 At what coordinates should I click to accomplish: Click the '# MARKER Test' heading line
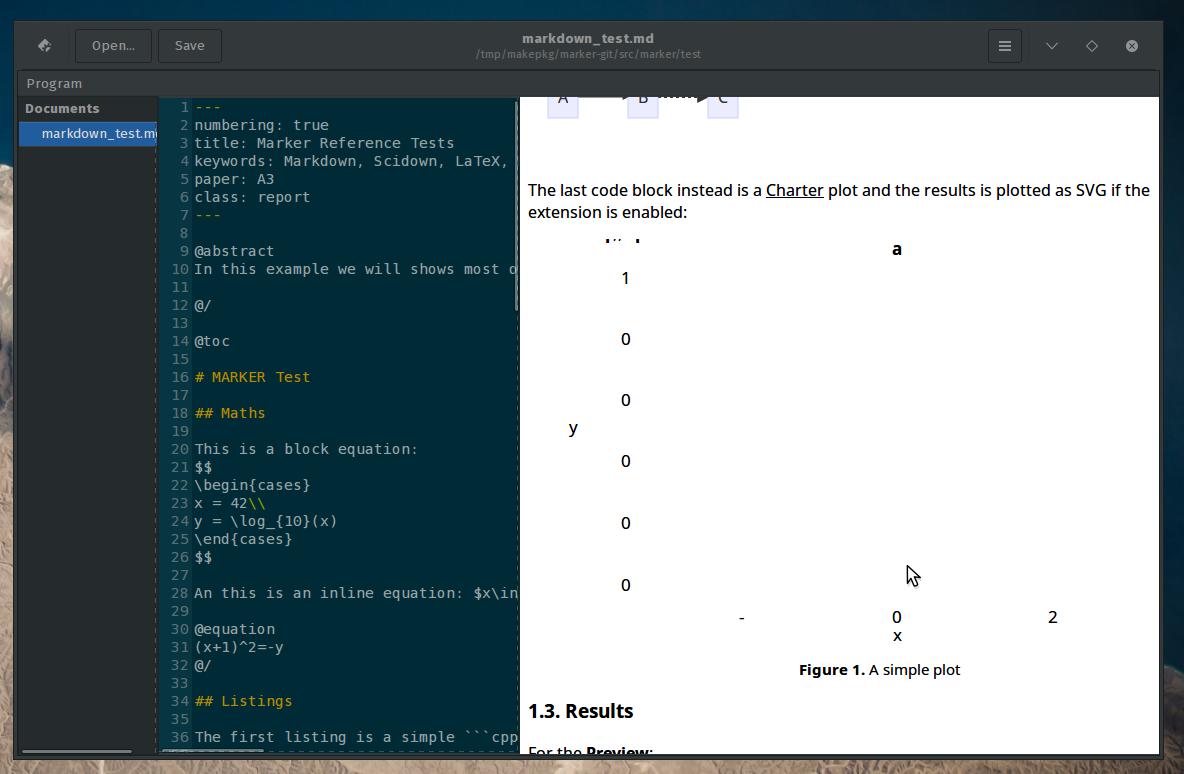pos(252,378)
